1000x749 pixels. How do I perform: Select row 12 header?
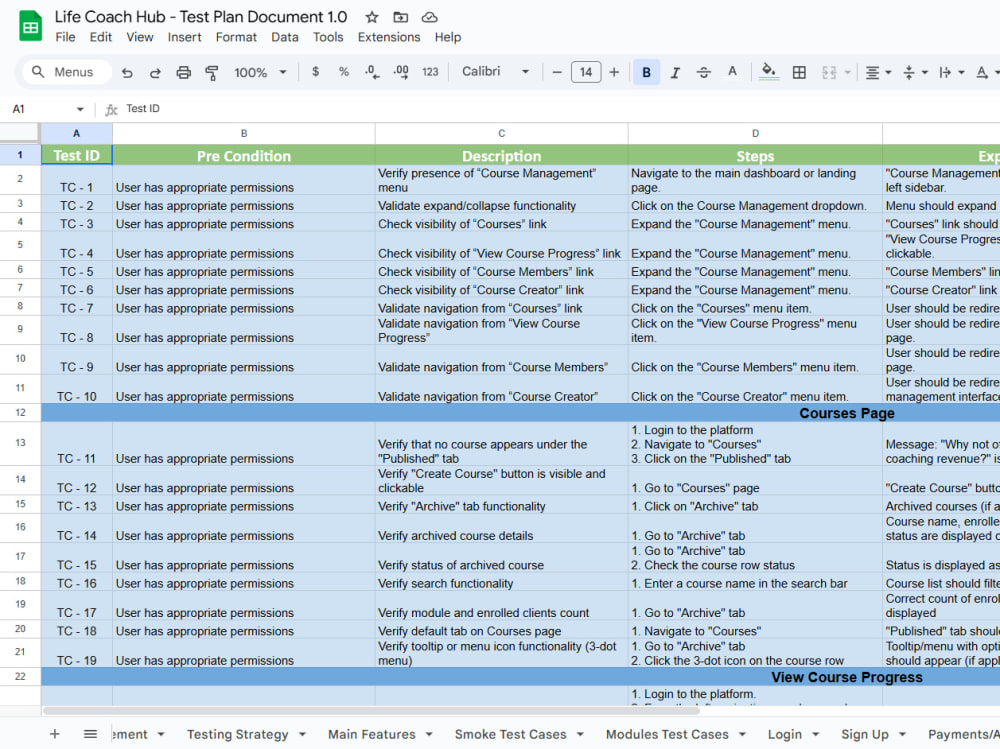point(20,413)
